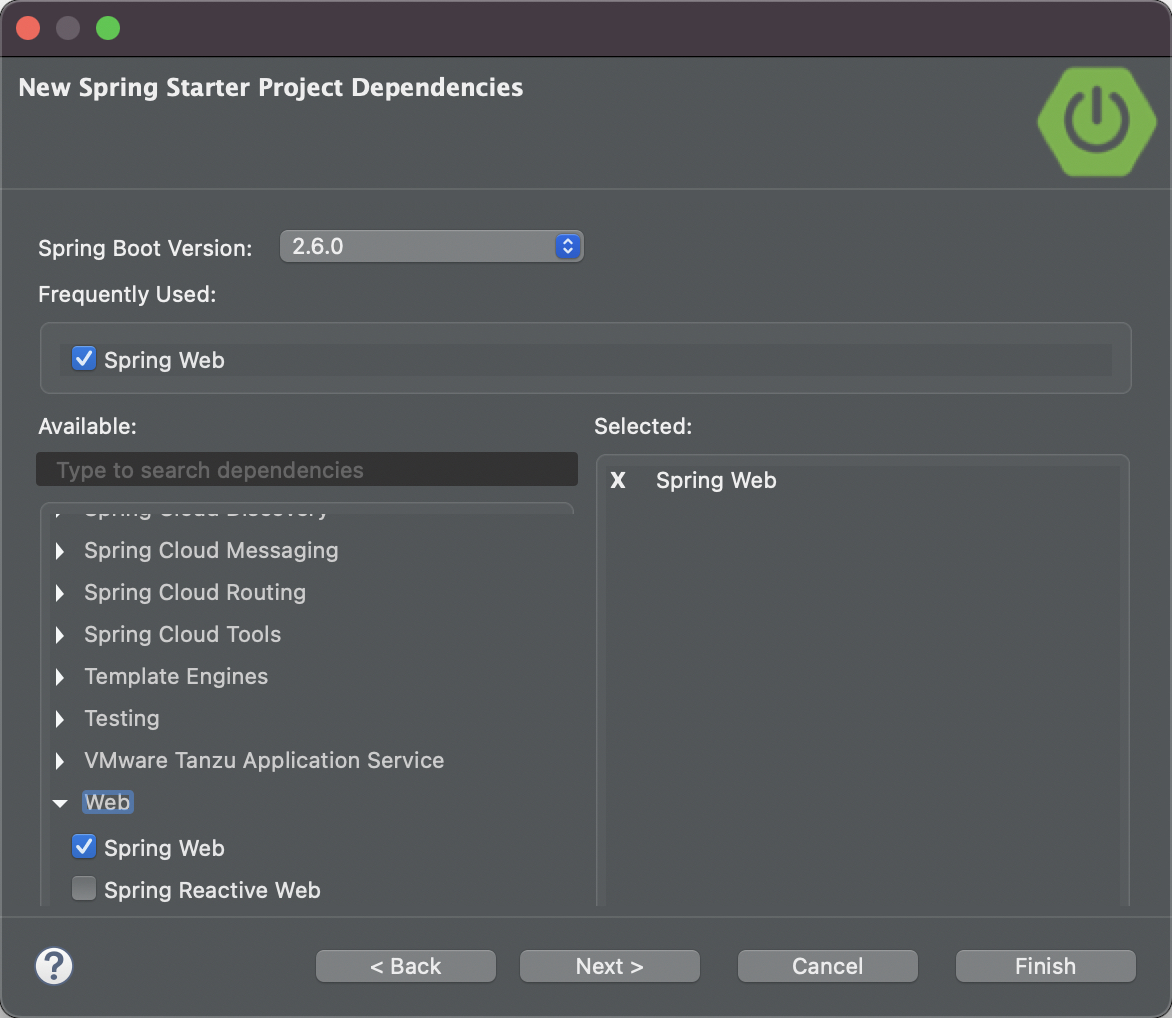1172x1018 pixels.
Task: Uncheck Spring Web under Frequently Used
Action: [x=84, y=359]
